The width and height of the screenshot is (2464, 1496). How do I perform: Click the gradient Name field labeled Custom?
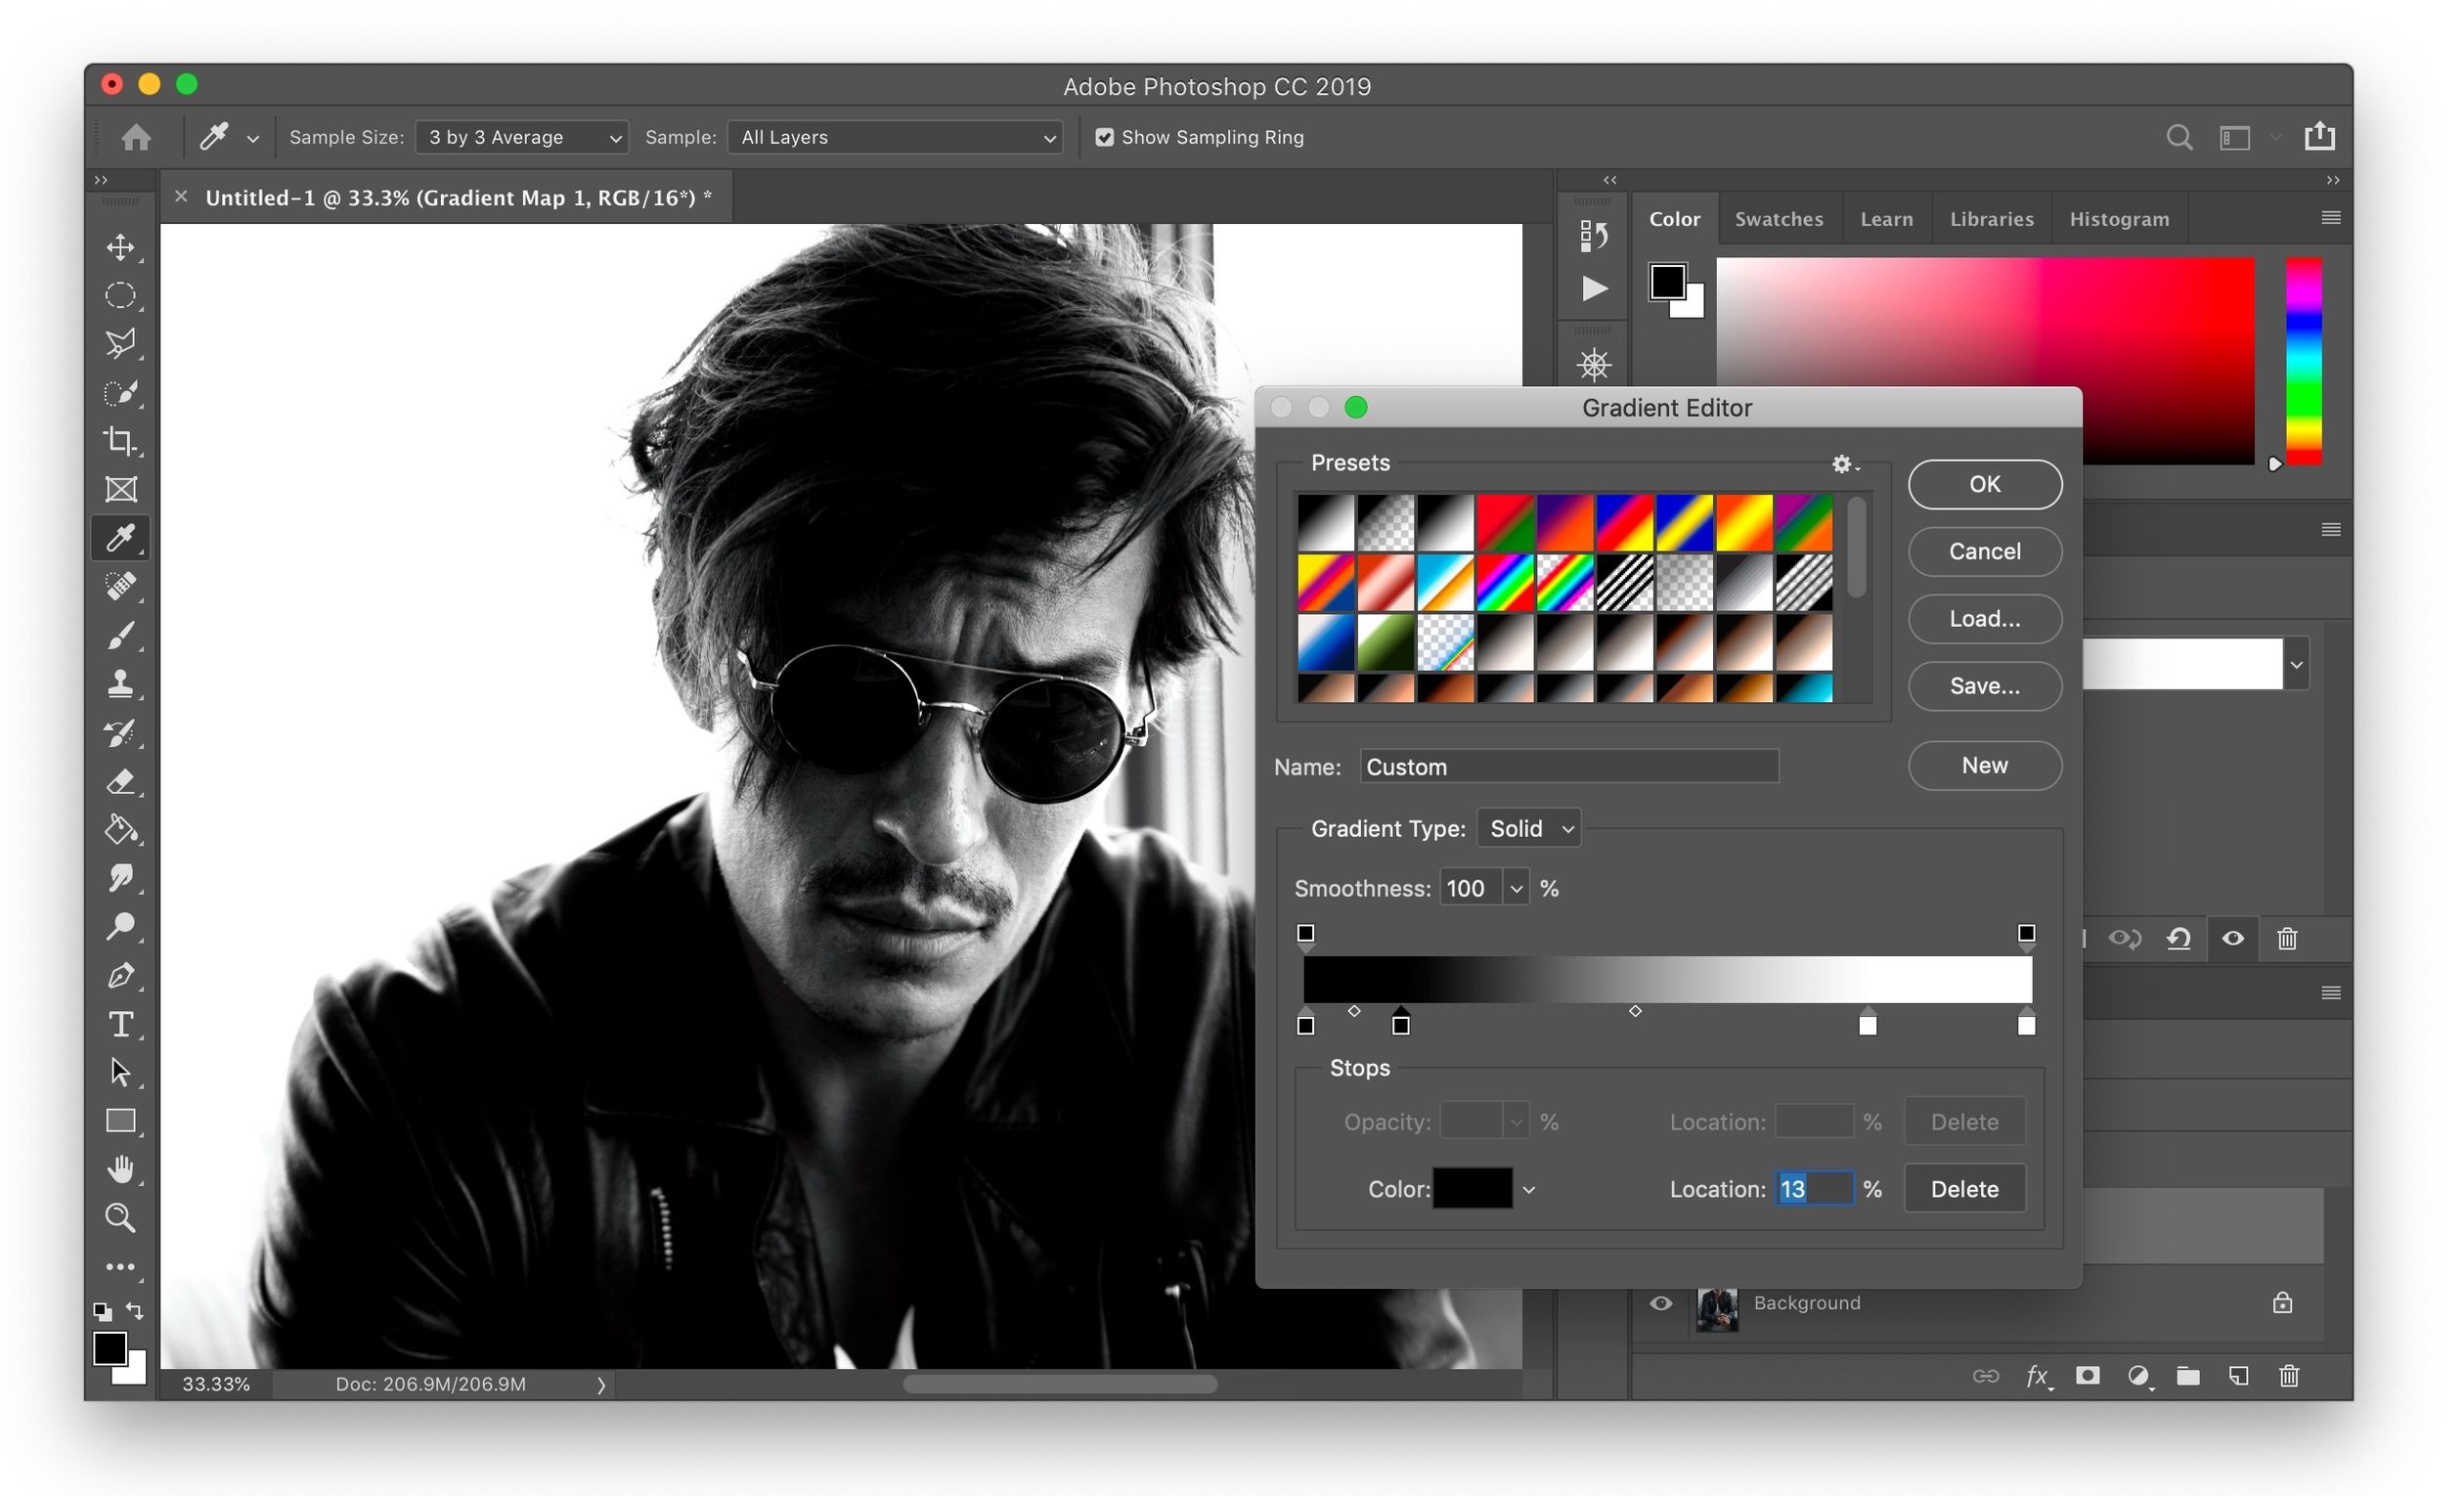tap(1567, 766)
